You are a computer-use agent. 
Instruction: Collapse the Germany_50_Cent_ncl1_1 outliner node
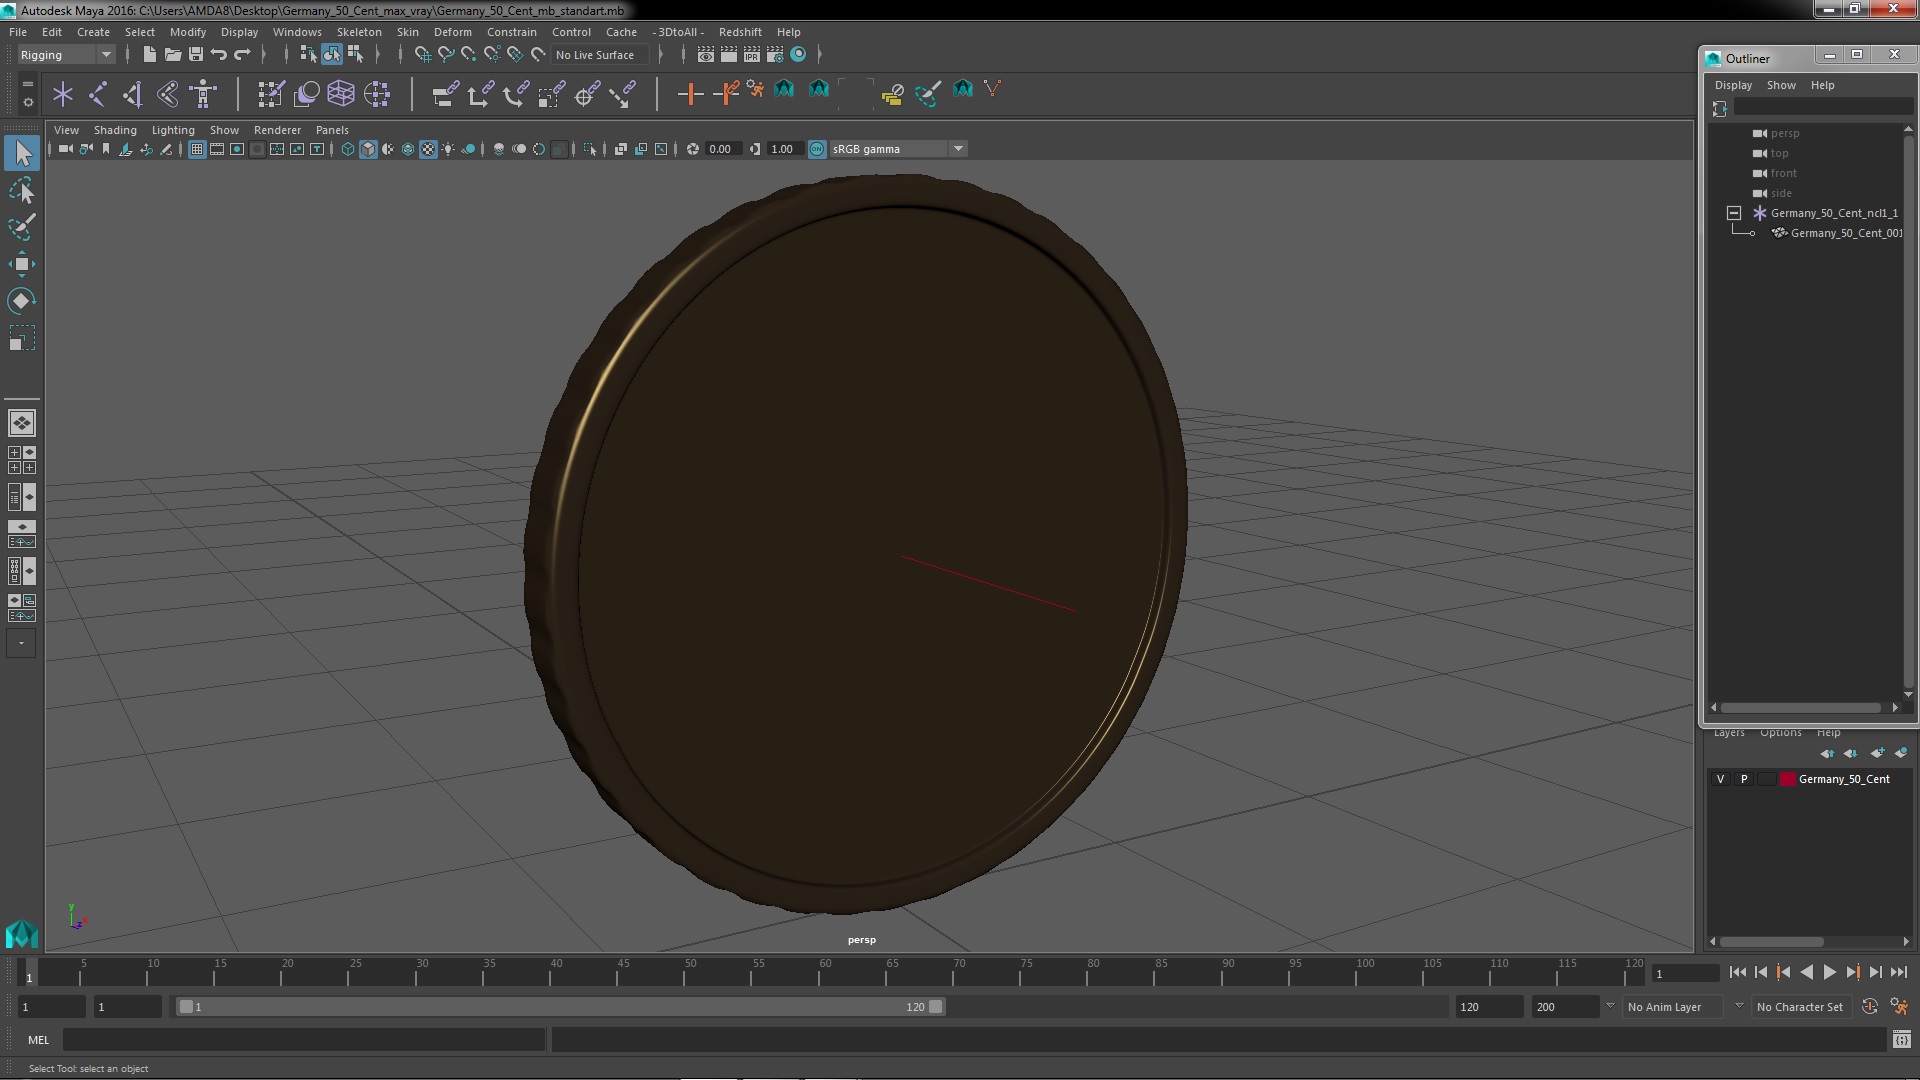[x=1734, y=213]
